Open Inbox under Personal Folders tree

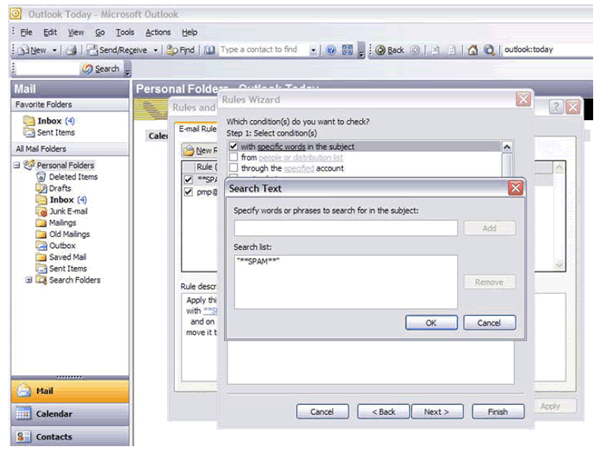point(62,200)
